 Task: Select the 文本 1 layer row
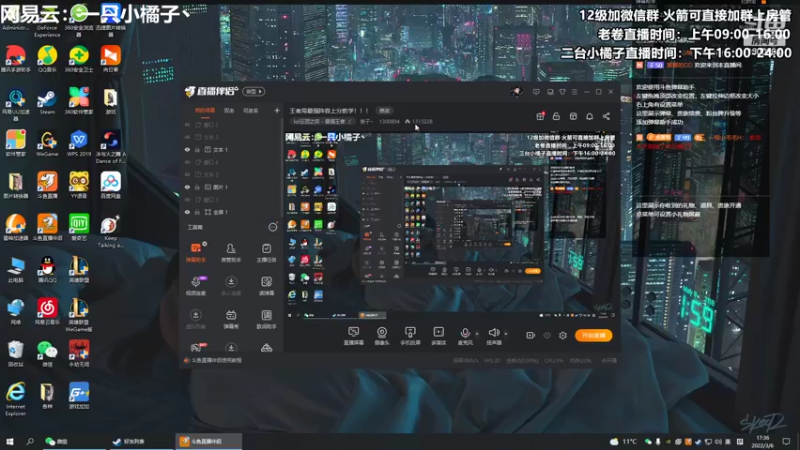coord(231,149)
